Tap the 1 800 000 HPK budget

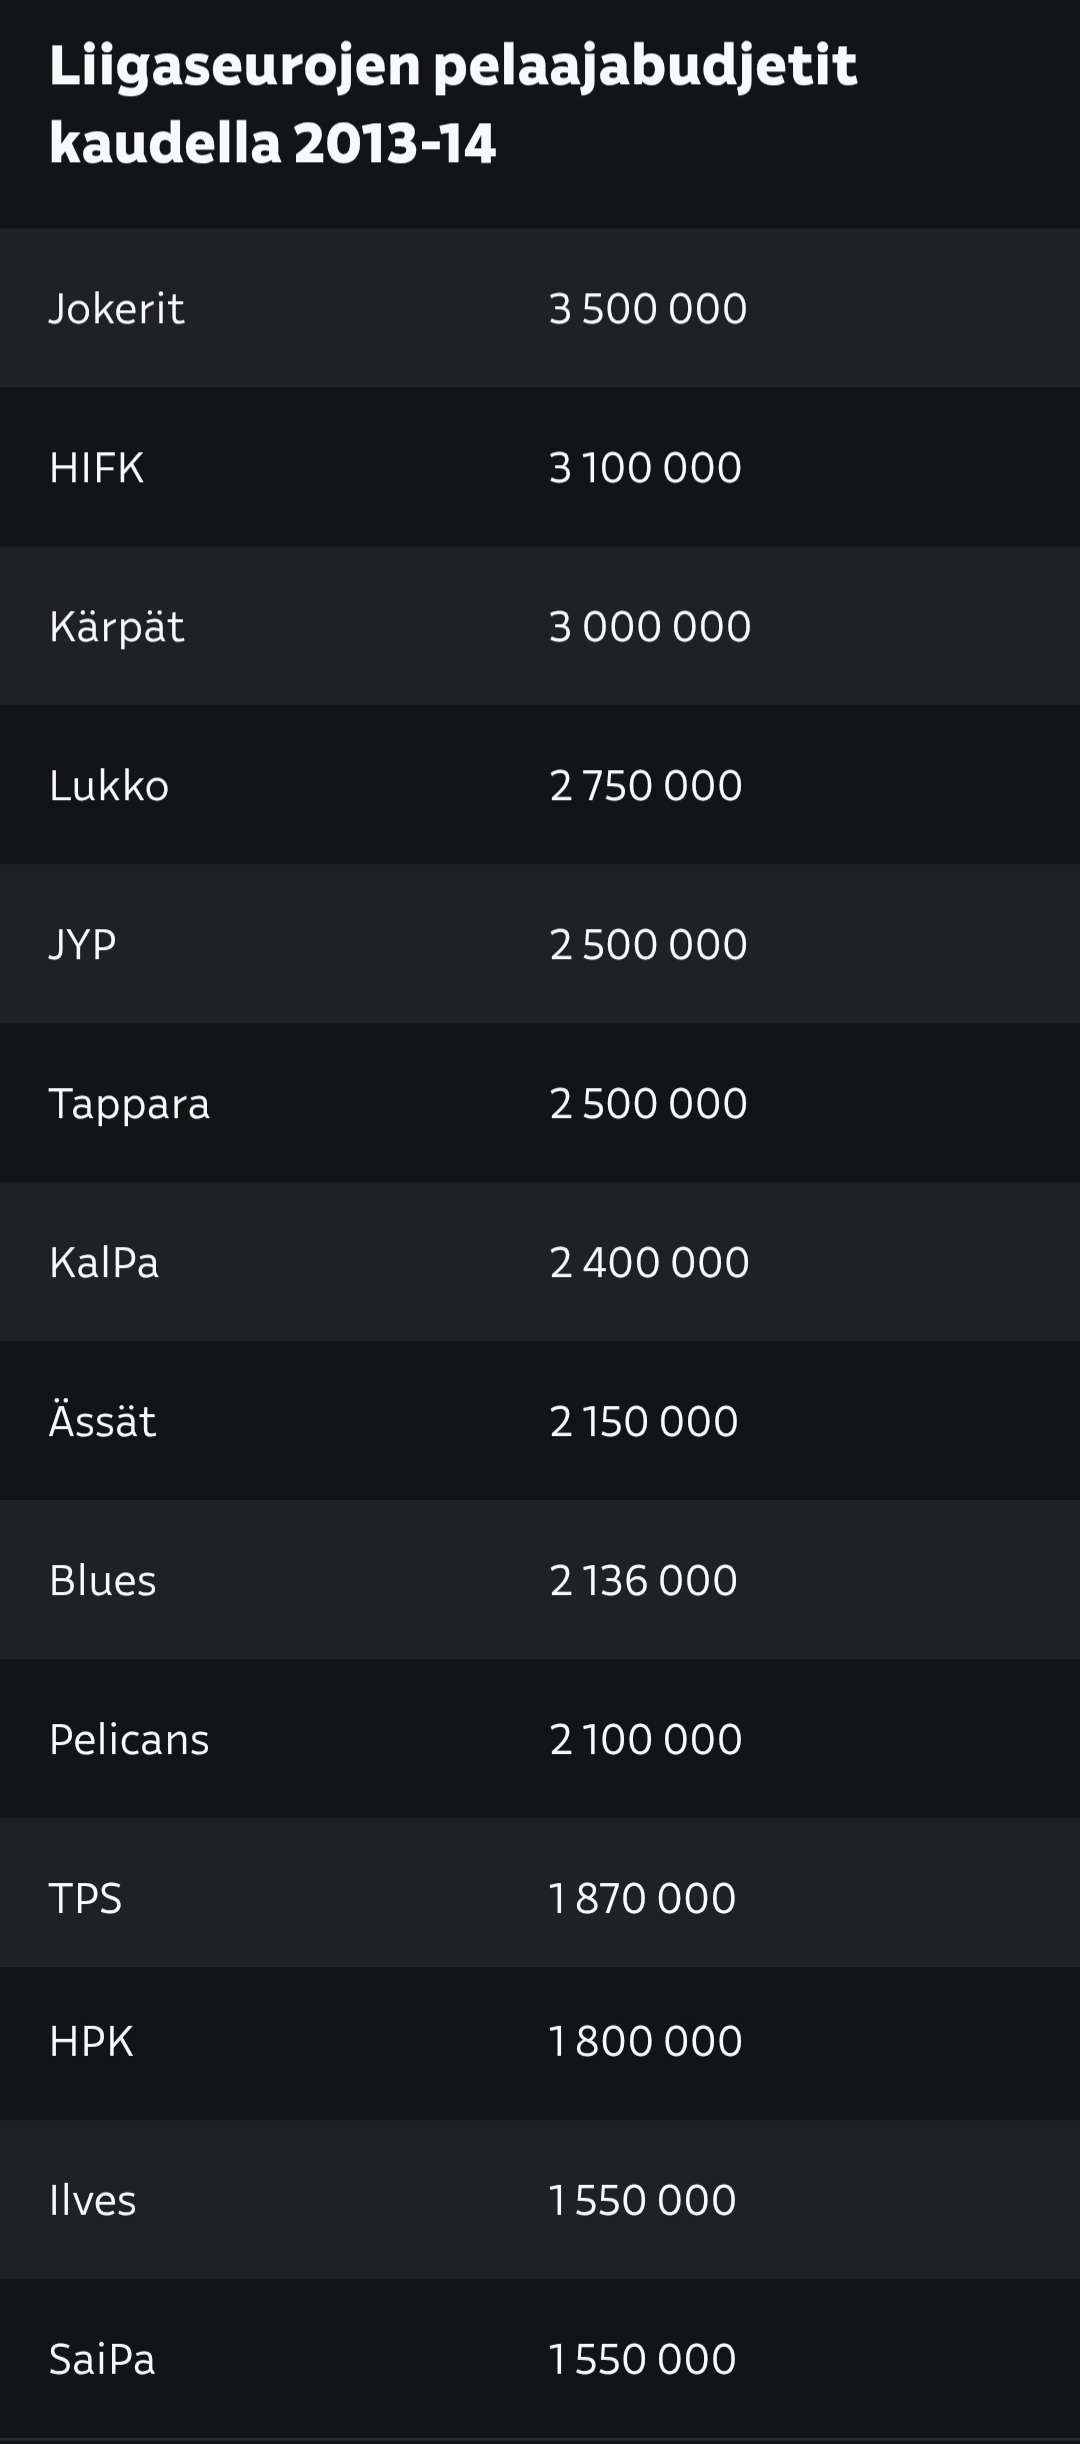coord(645,2042)
